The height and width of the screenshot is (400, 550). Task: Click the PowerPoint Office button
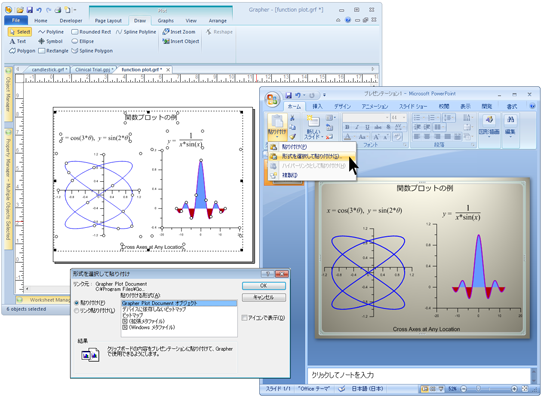[x=272, y=99]
